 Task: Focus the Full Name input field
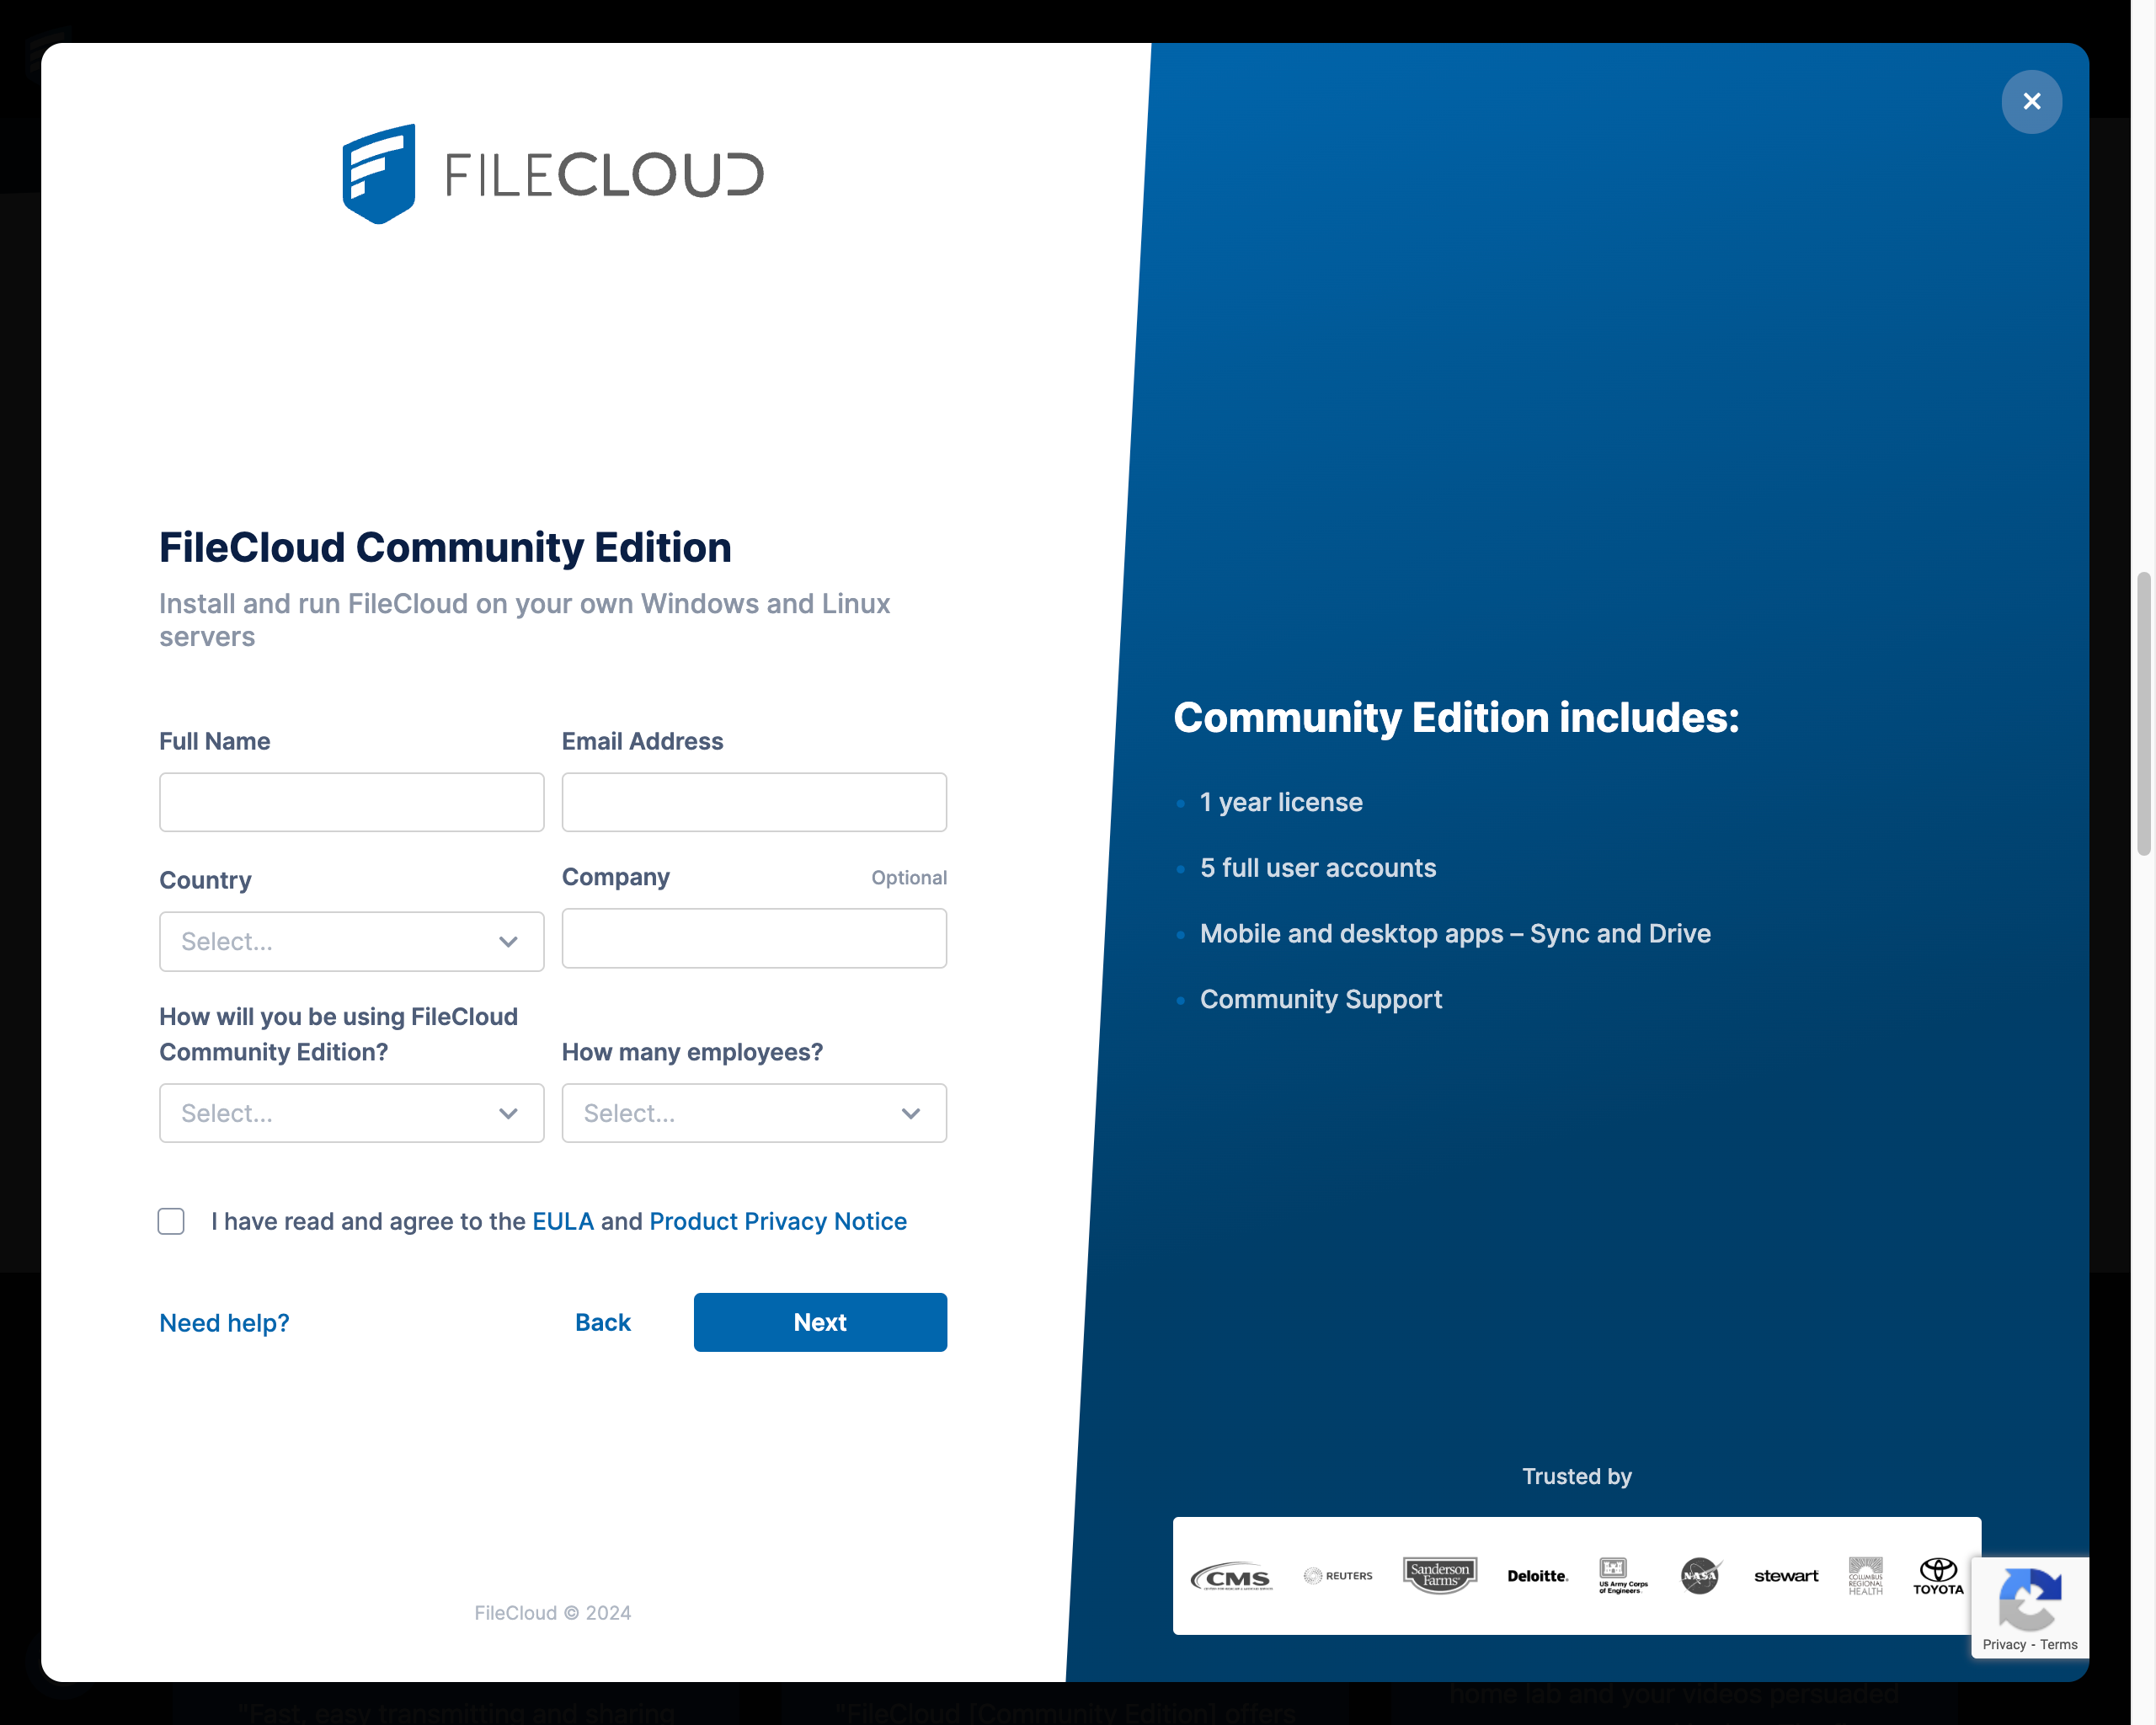point(351,802)
